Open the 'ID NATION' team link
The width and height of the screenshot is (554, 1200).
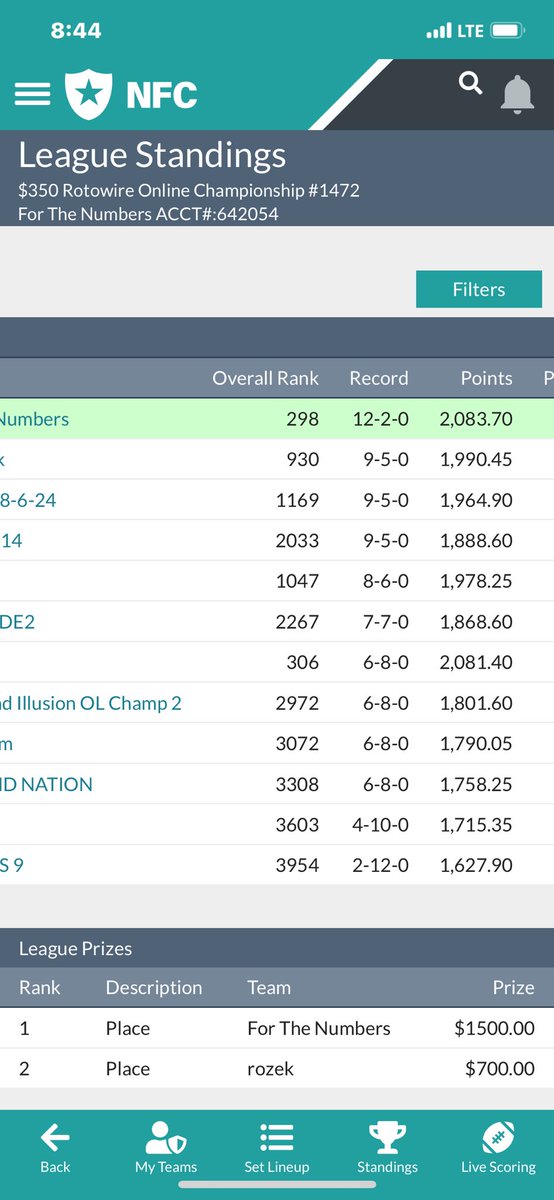coord(46,784)
